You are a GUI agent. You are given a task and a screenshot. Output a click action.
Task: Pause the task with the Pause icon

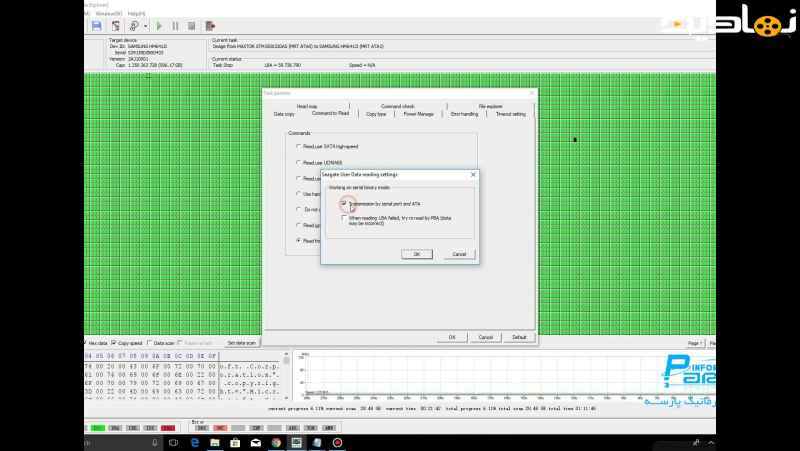175,26
